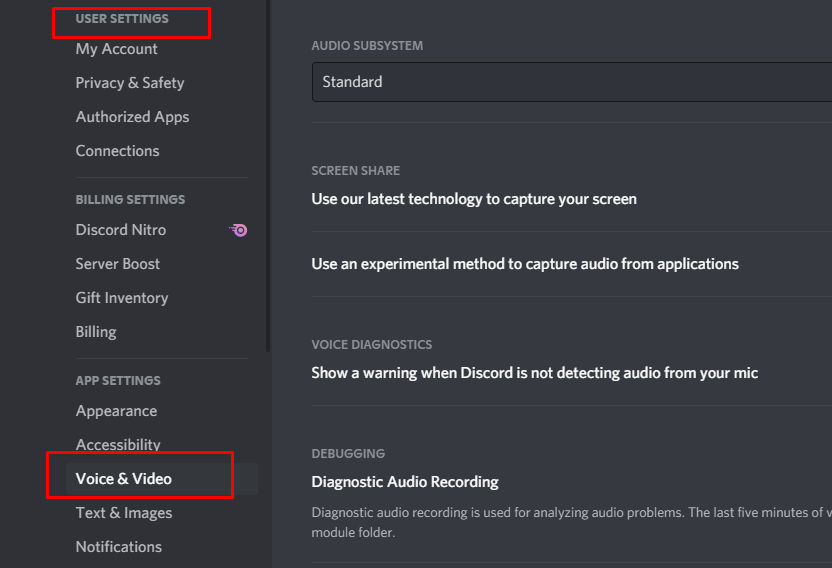The image size is (832, 568).
Task: Select Voice & Video settings
Action: [x=162, y=479]
